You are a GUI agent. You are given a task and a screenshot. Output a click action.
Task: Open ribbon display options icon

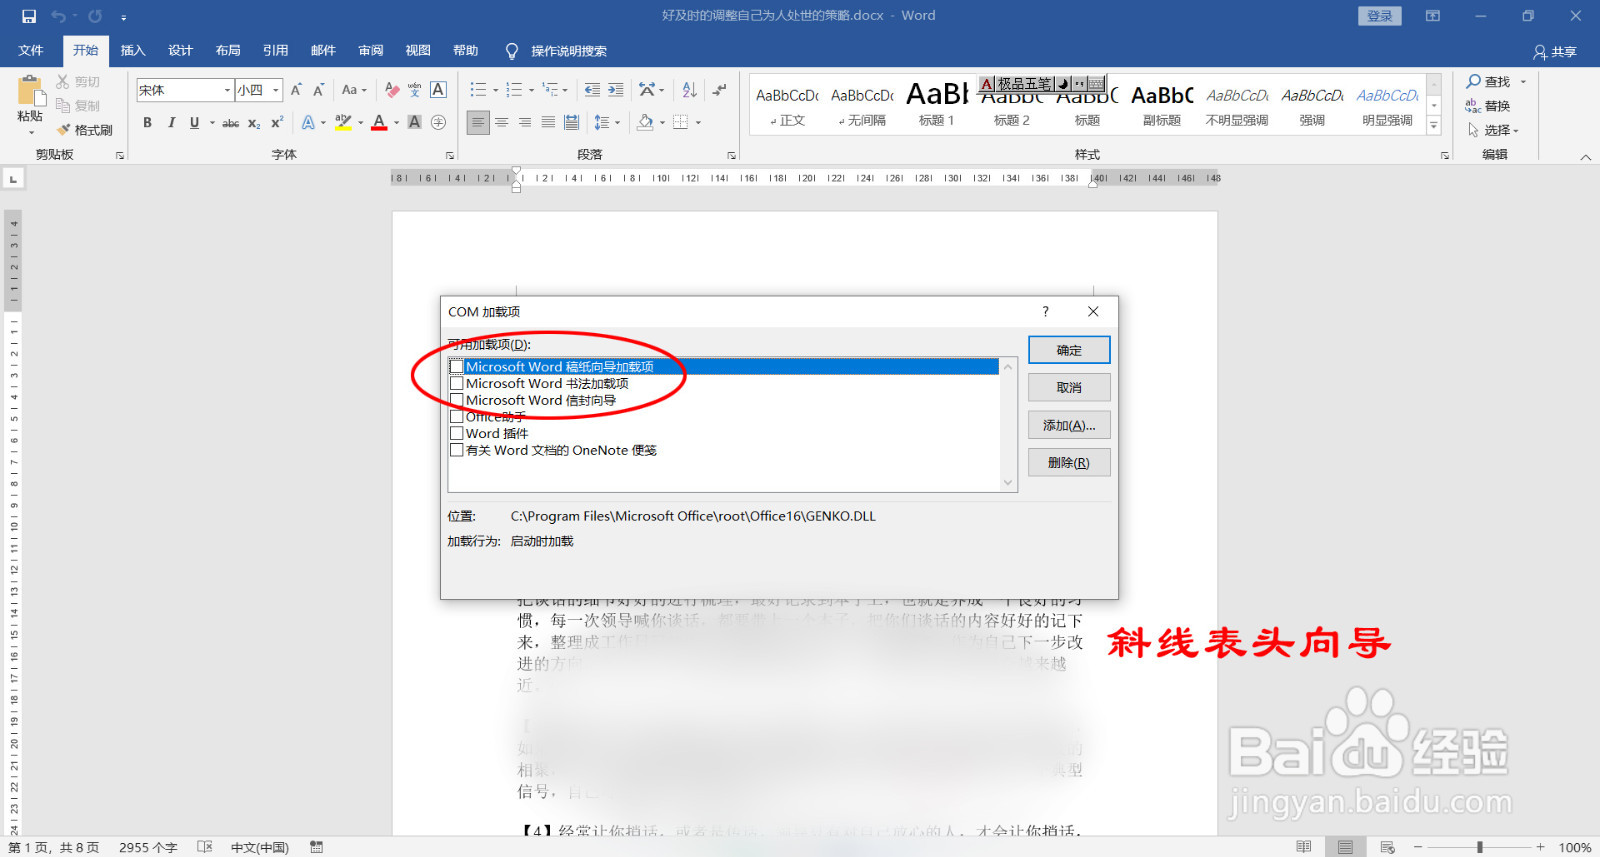[x=1433, y=16]
